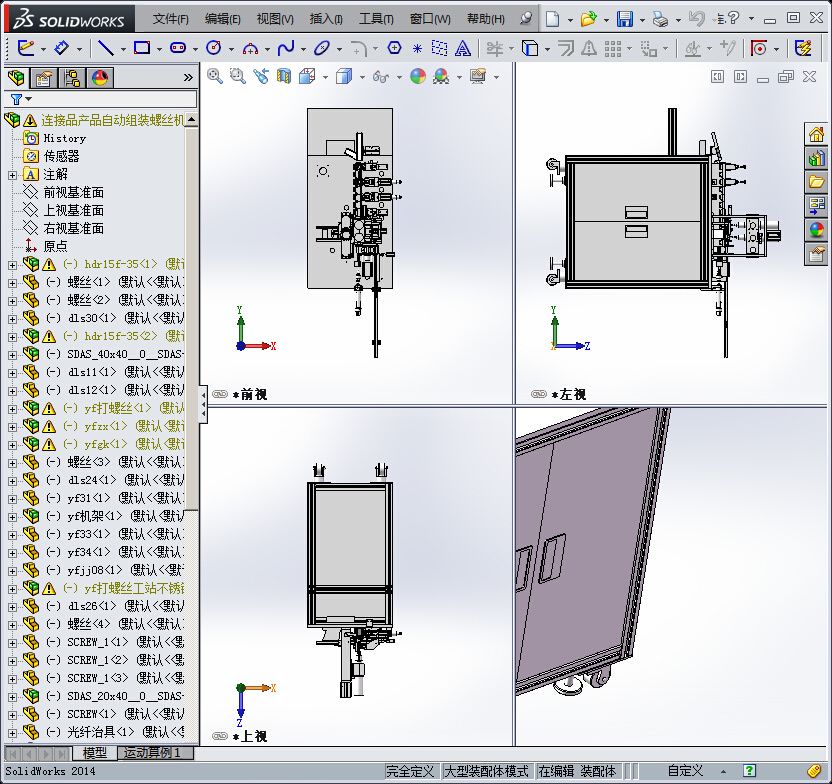This screenshot has width=832, height=784.
Task: Select the Circle sketch tool
Action: (214, 48)
